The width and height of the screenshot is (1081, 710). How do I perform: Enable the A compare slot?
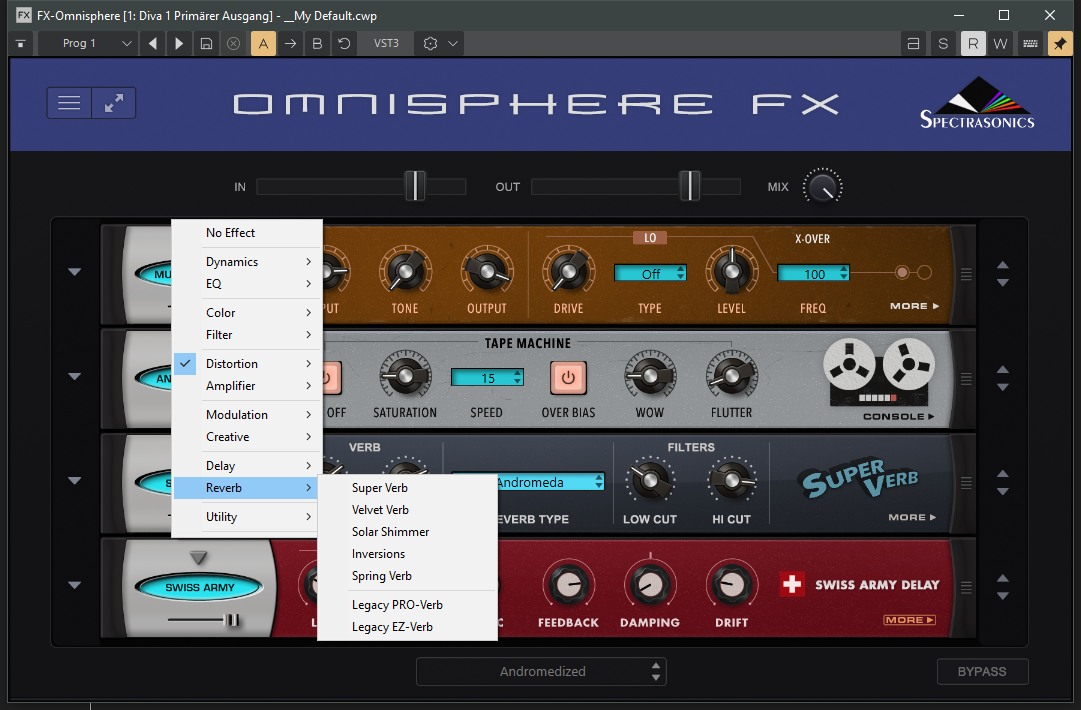click(263, 44)
